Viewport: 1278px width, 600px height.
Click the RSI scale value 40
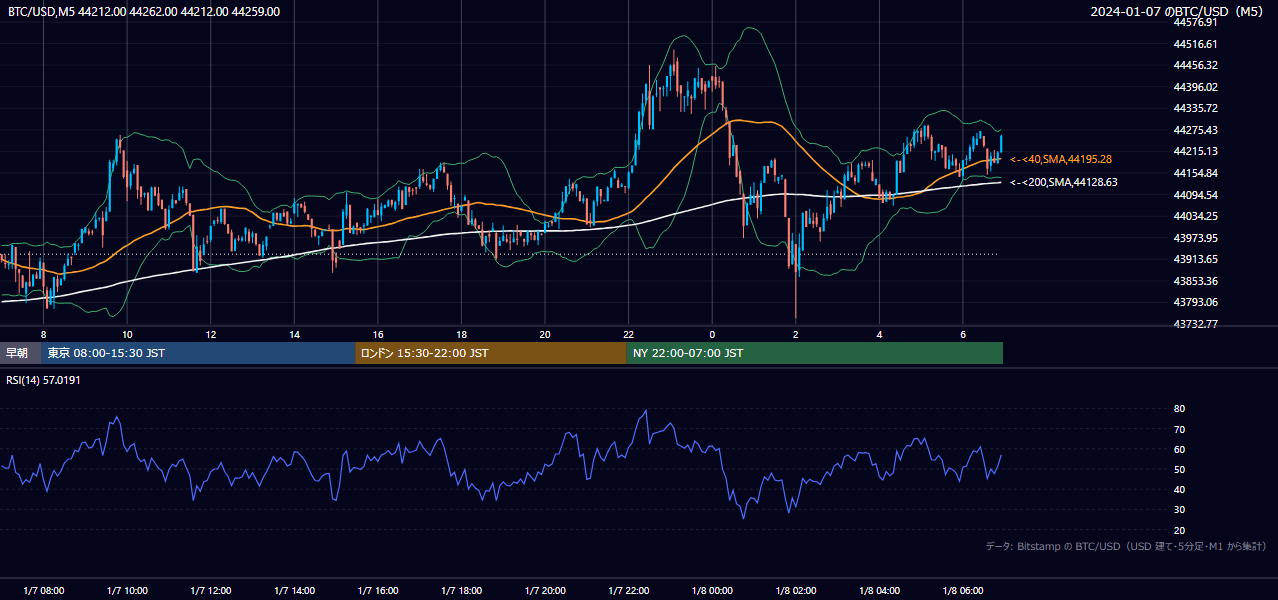pyautogui.click(x=1179, y=489)
